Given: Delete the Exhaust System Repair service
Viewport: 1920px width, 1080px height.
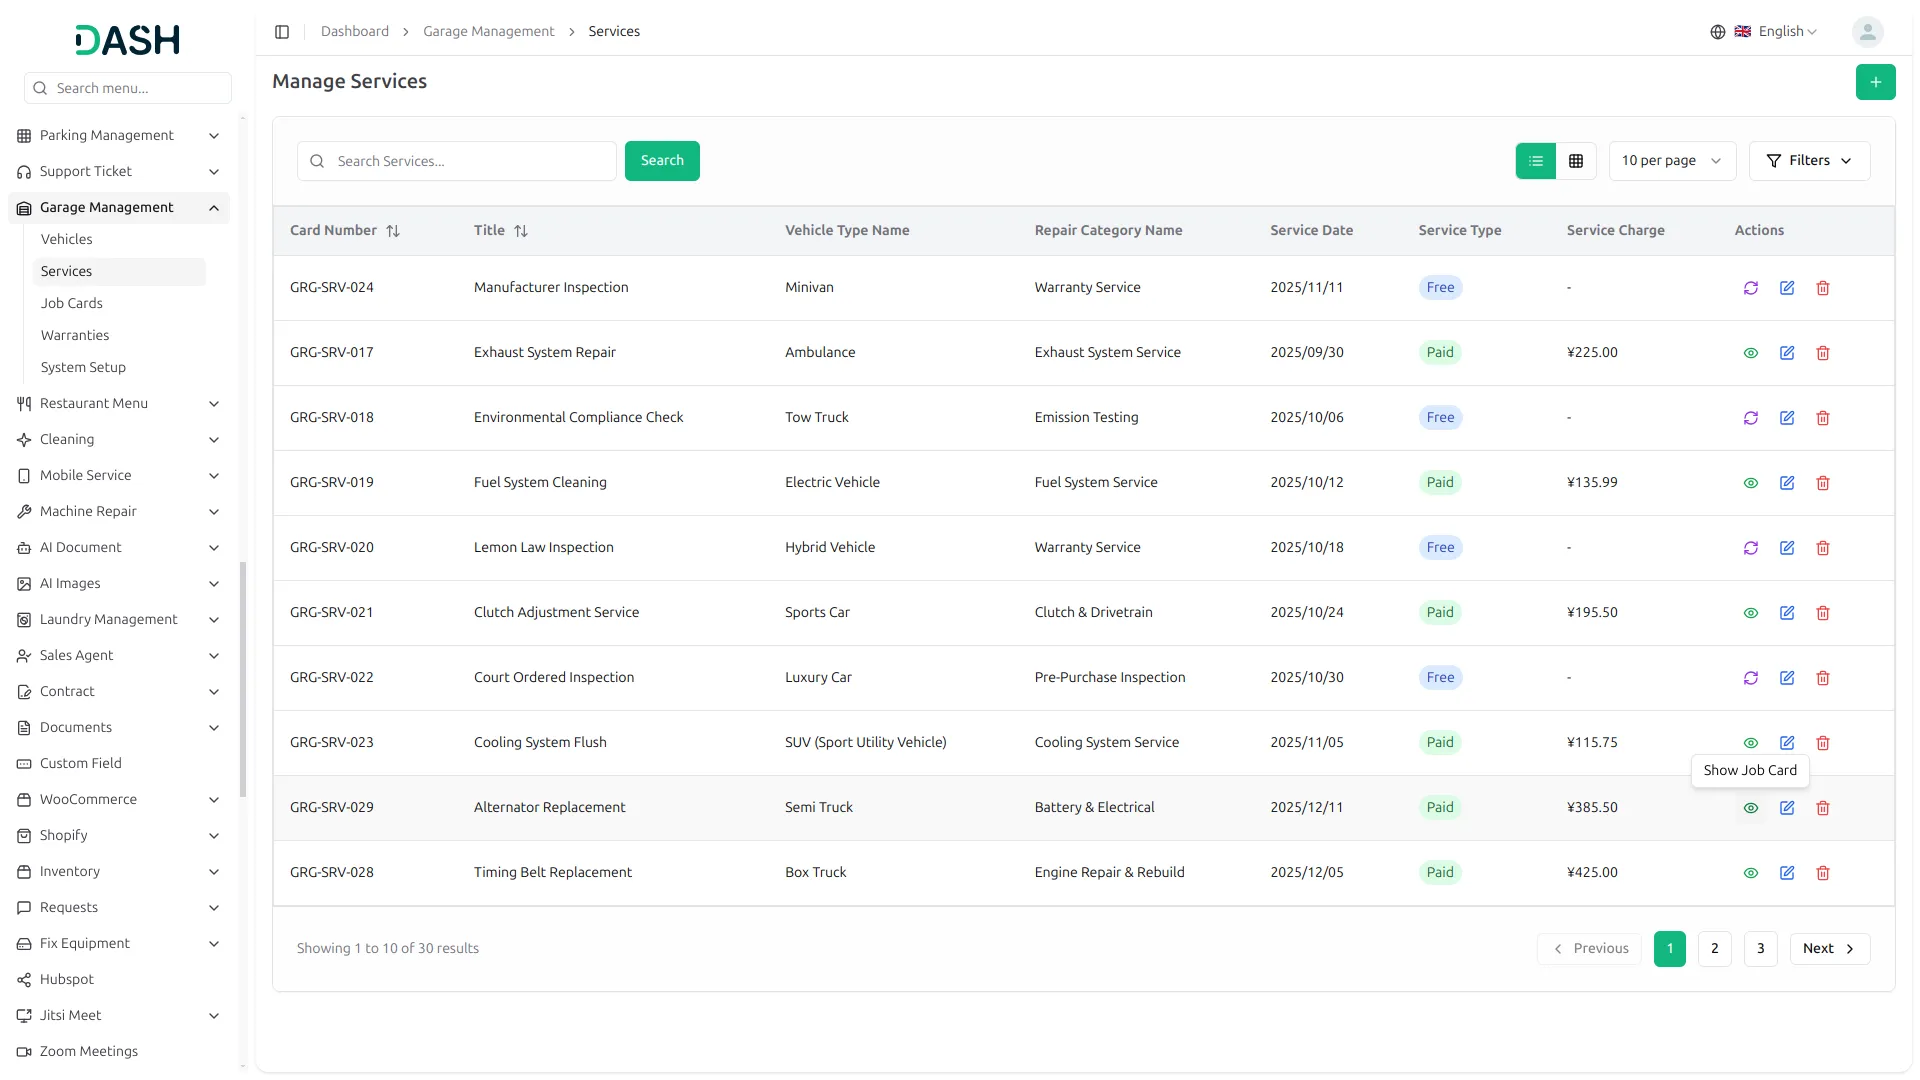Looking at the screenshot, I should [1822, 353].
